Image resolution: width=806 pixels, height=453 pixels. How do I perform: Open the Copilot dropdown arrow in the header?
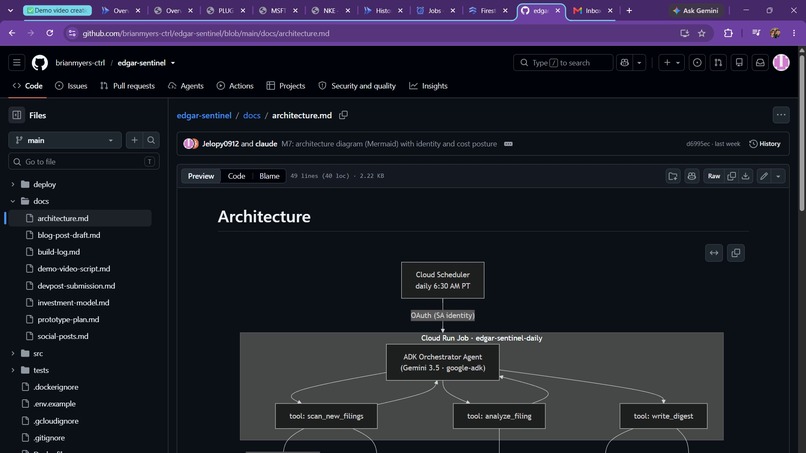coord(639,63)
